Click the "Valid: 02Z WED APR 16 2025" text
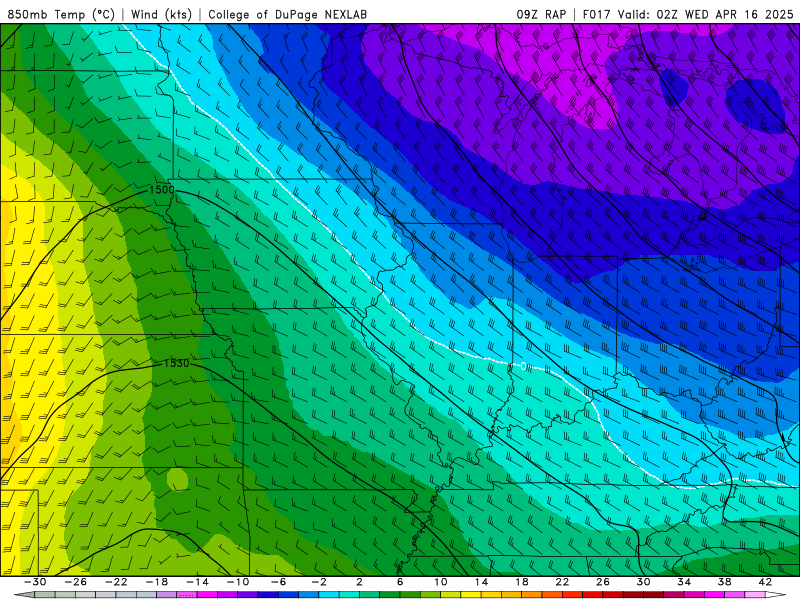 [706, 14]
